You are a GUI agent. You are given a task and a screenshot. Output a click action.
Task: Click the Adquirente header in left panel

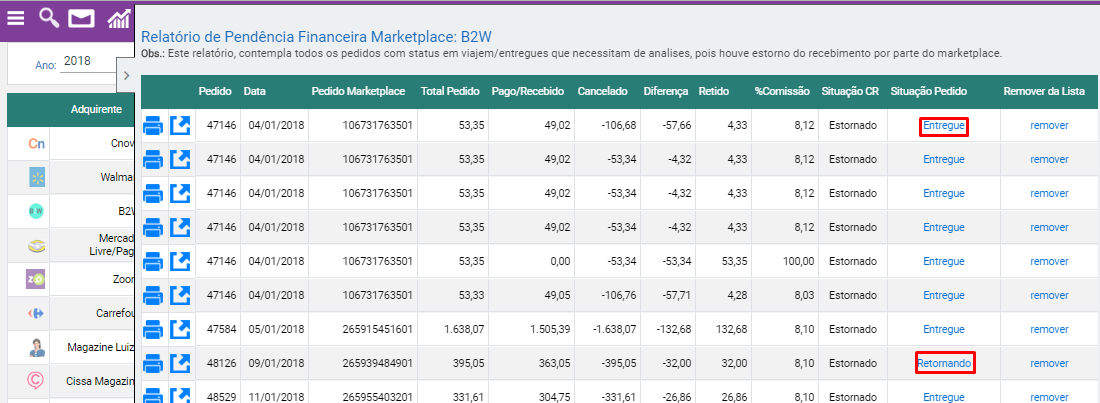(x=97, y=110)
